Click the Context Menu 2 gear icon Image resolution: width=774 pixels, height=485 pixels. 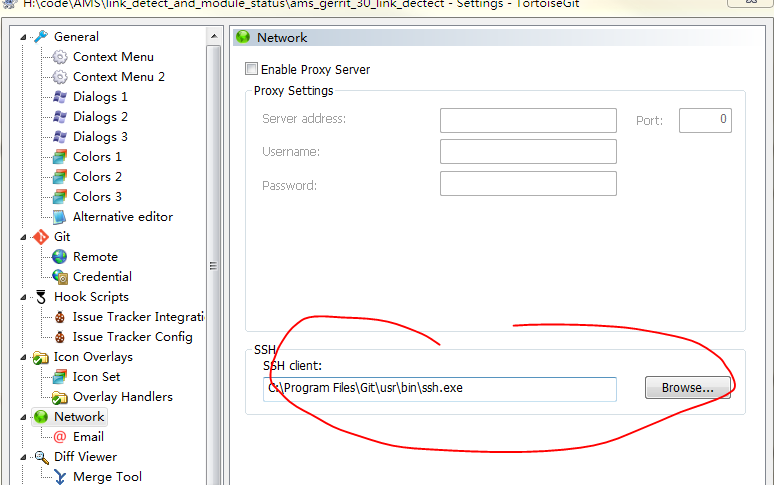tap(60, 77)
